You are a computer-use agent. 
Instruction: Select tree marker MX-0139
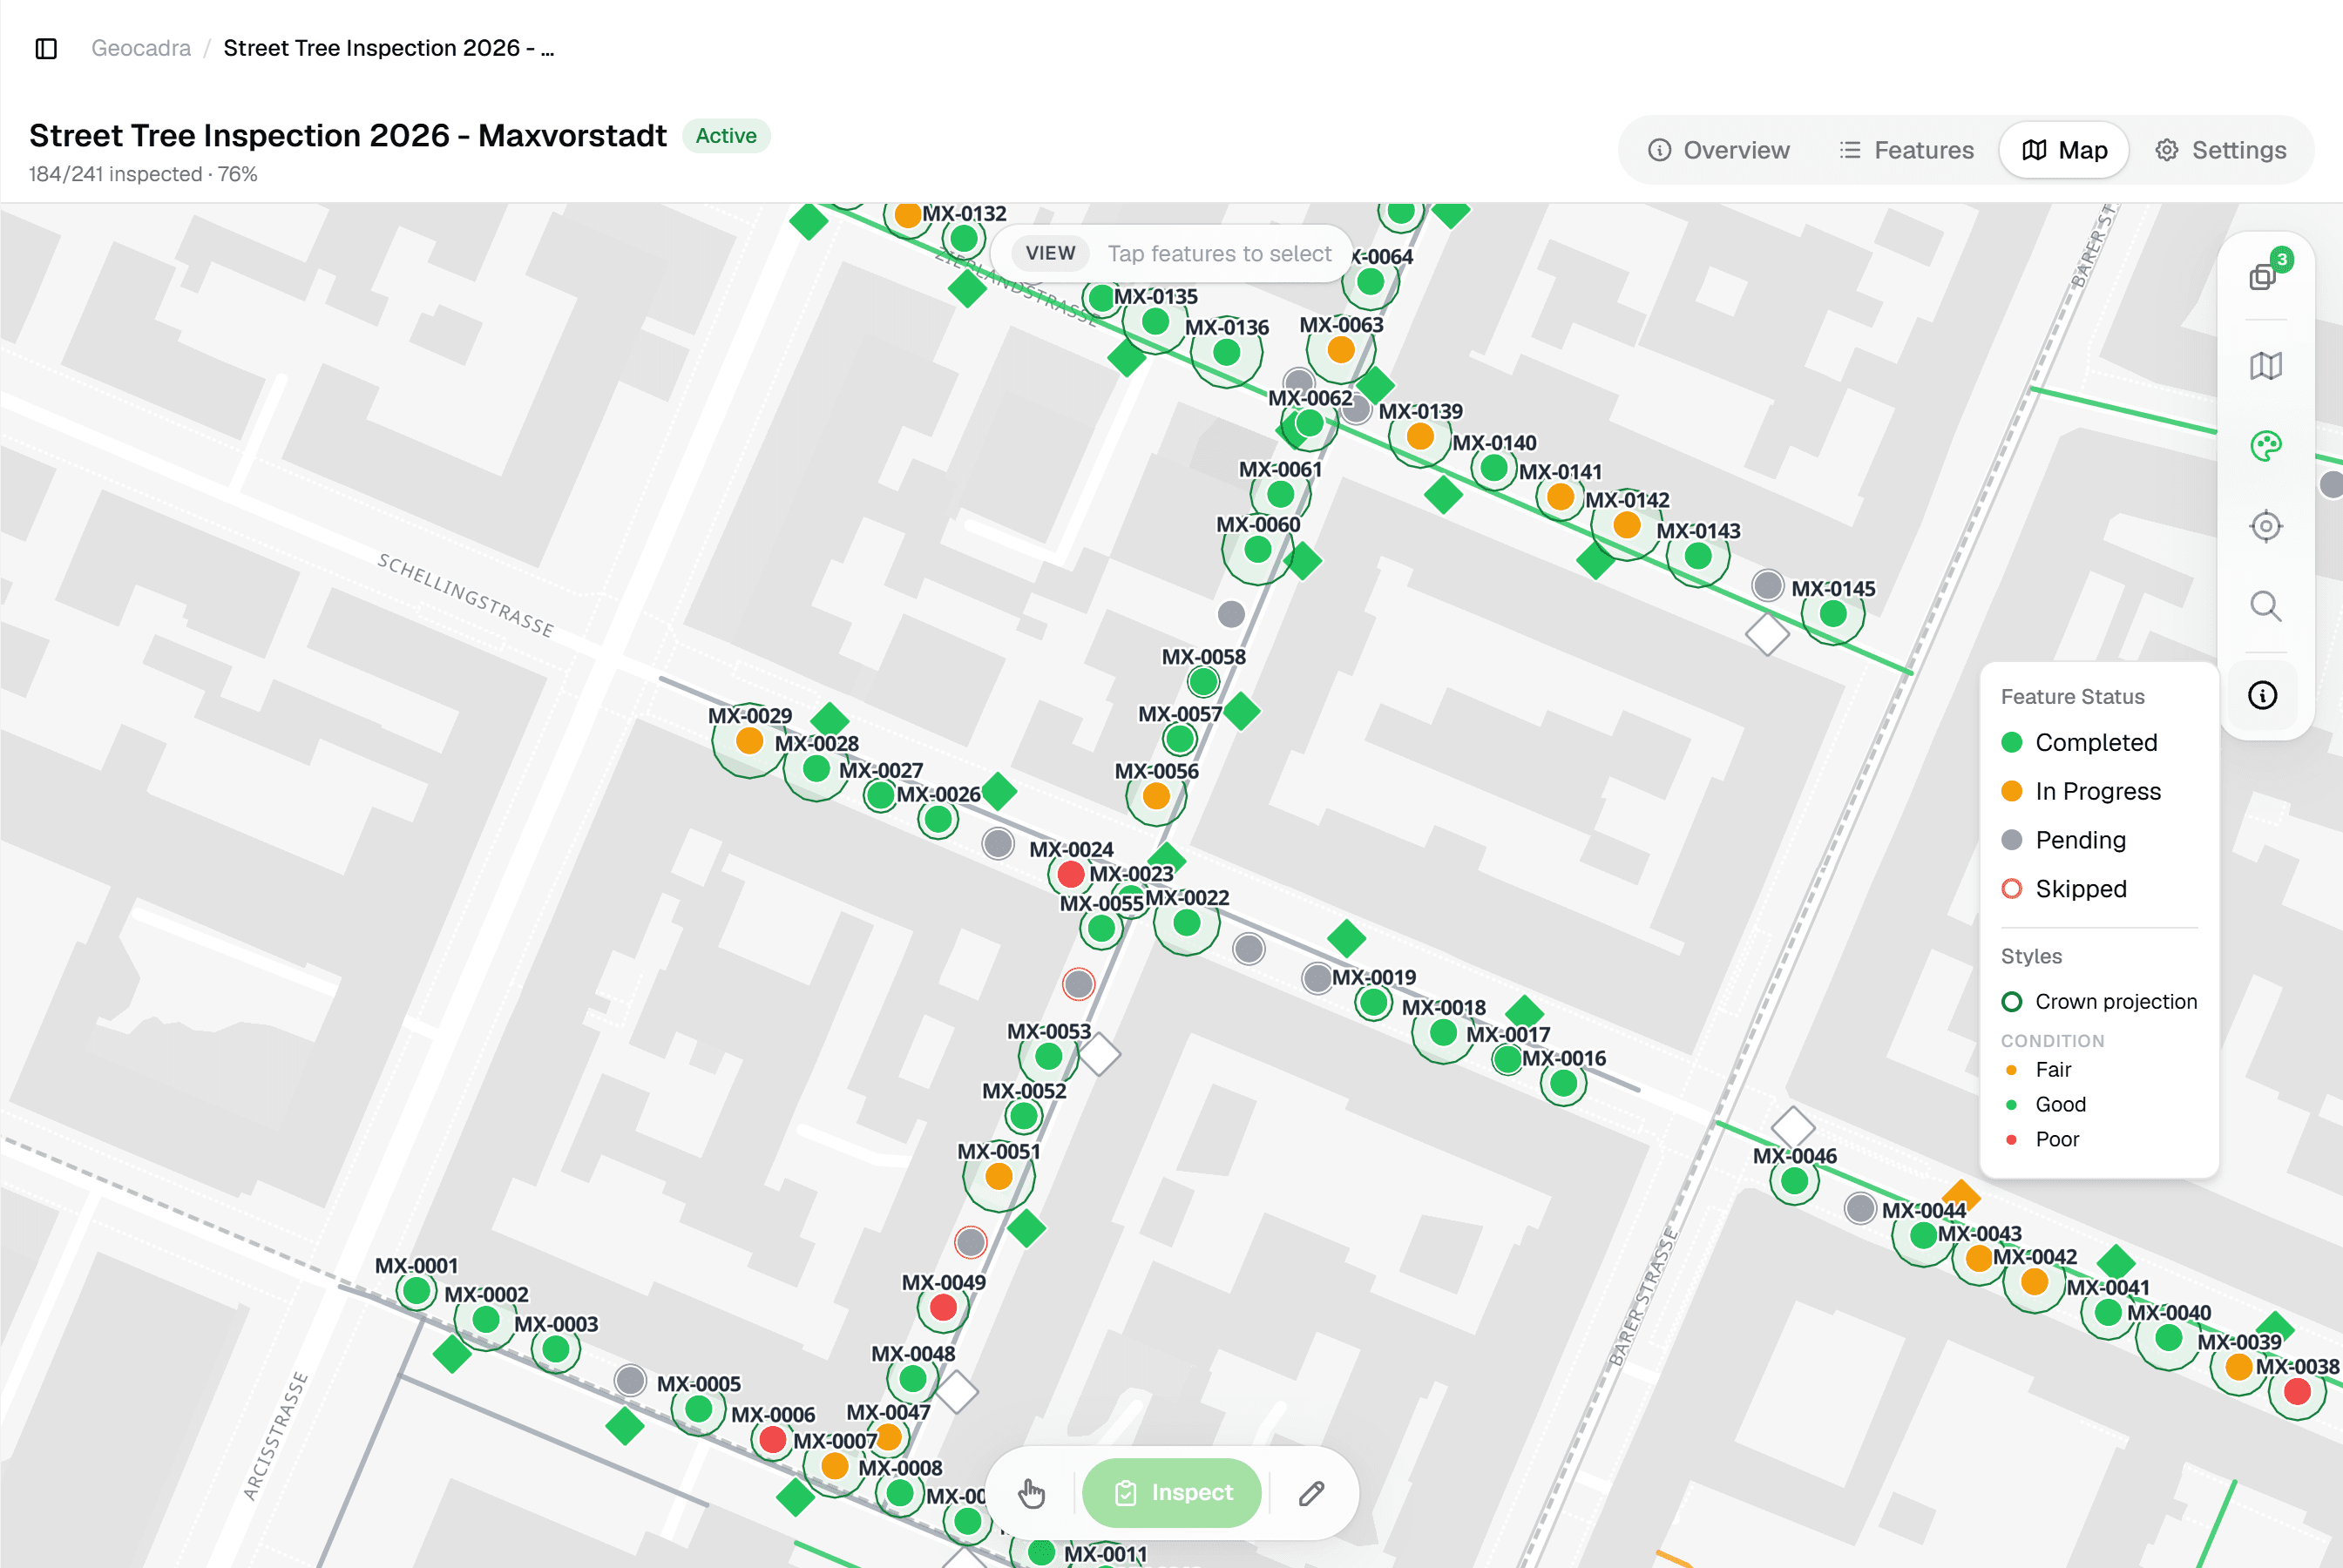click(x=1420, y=436)
